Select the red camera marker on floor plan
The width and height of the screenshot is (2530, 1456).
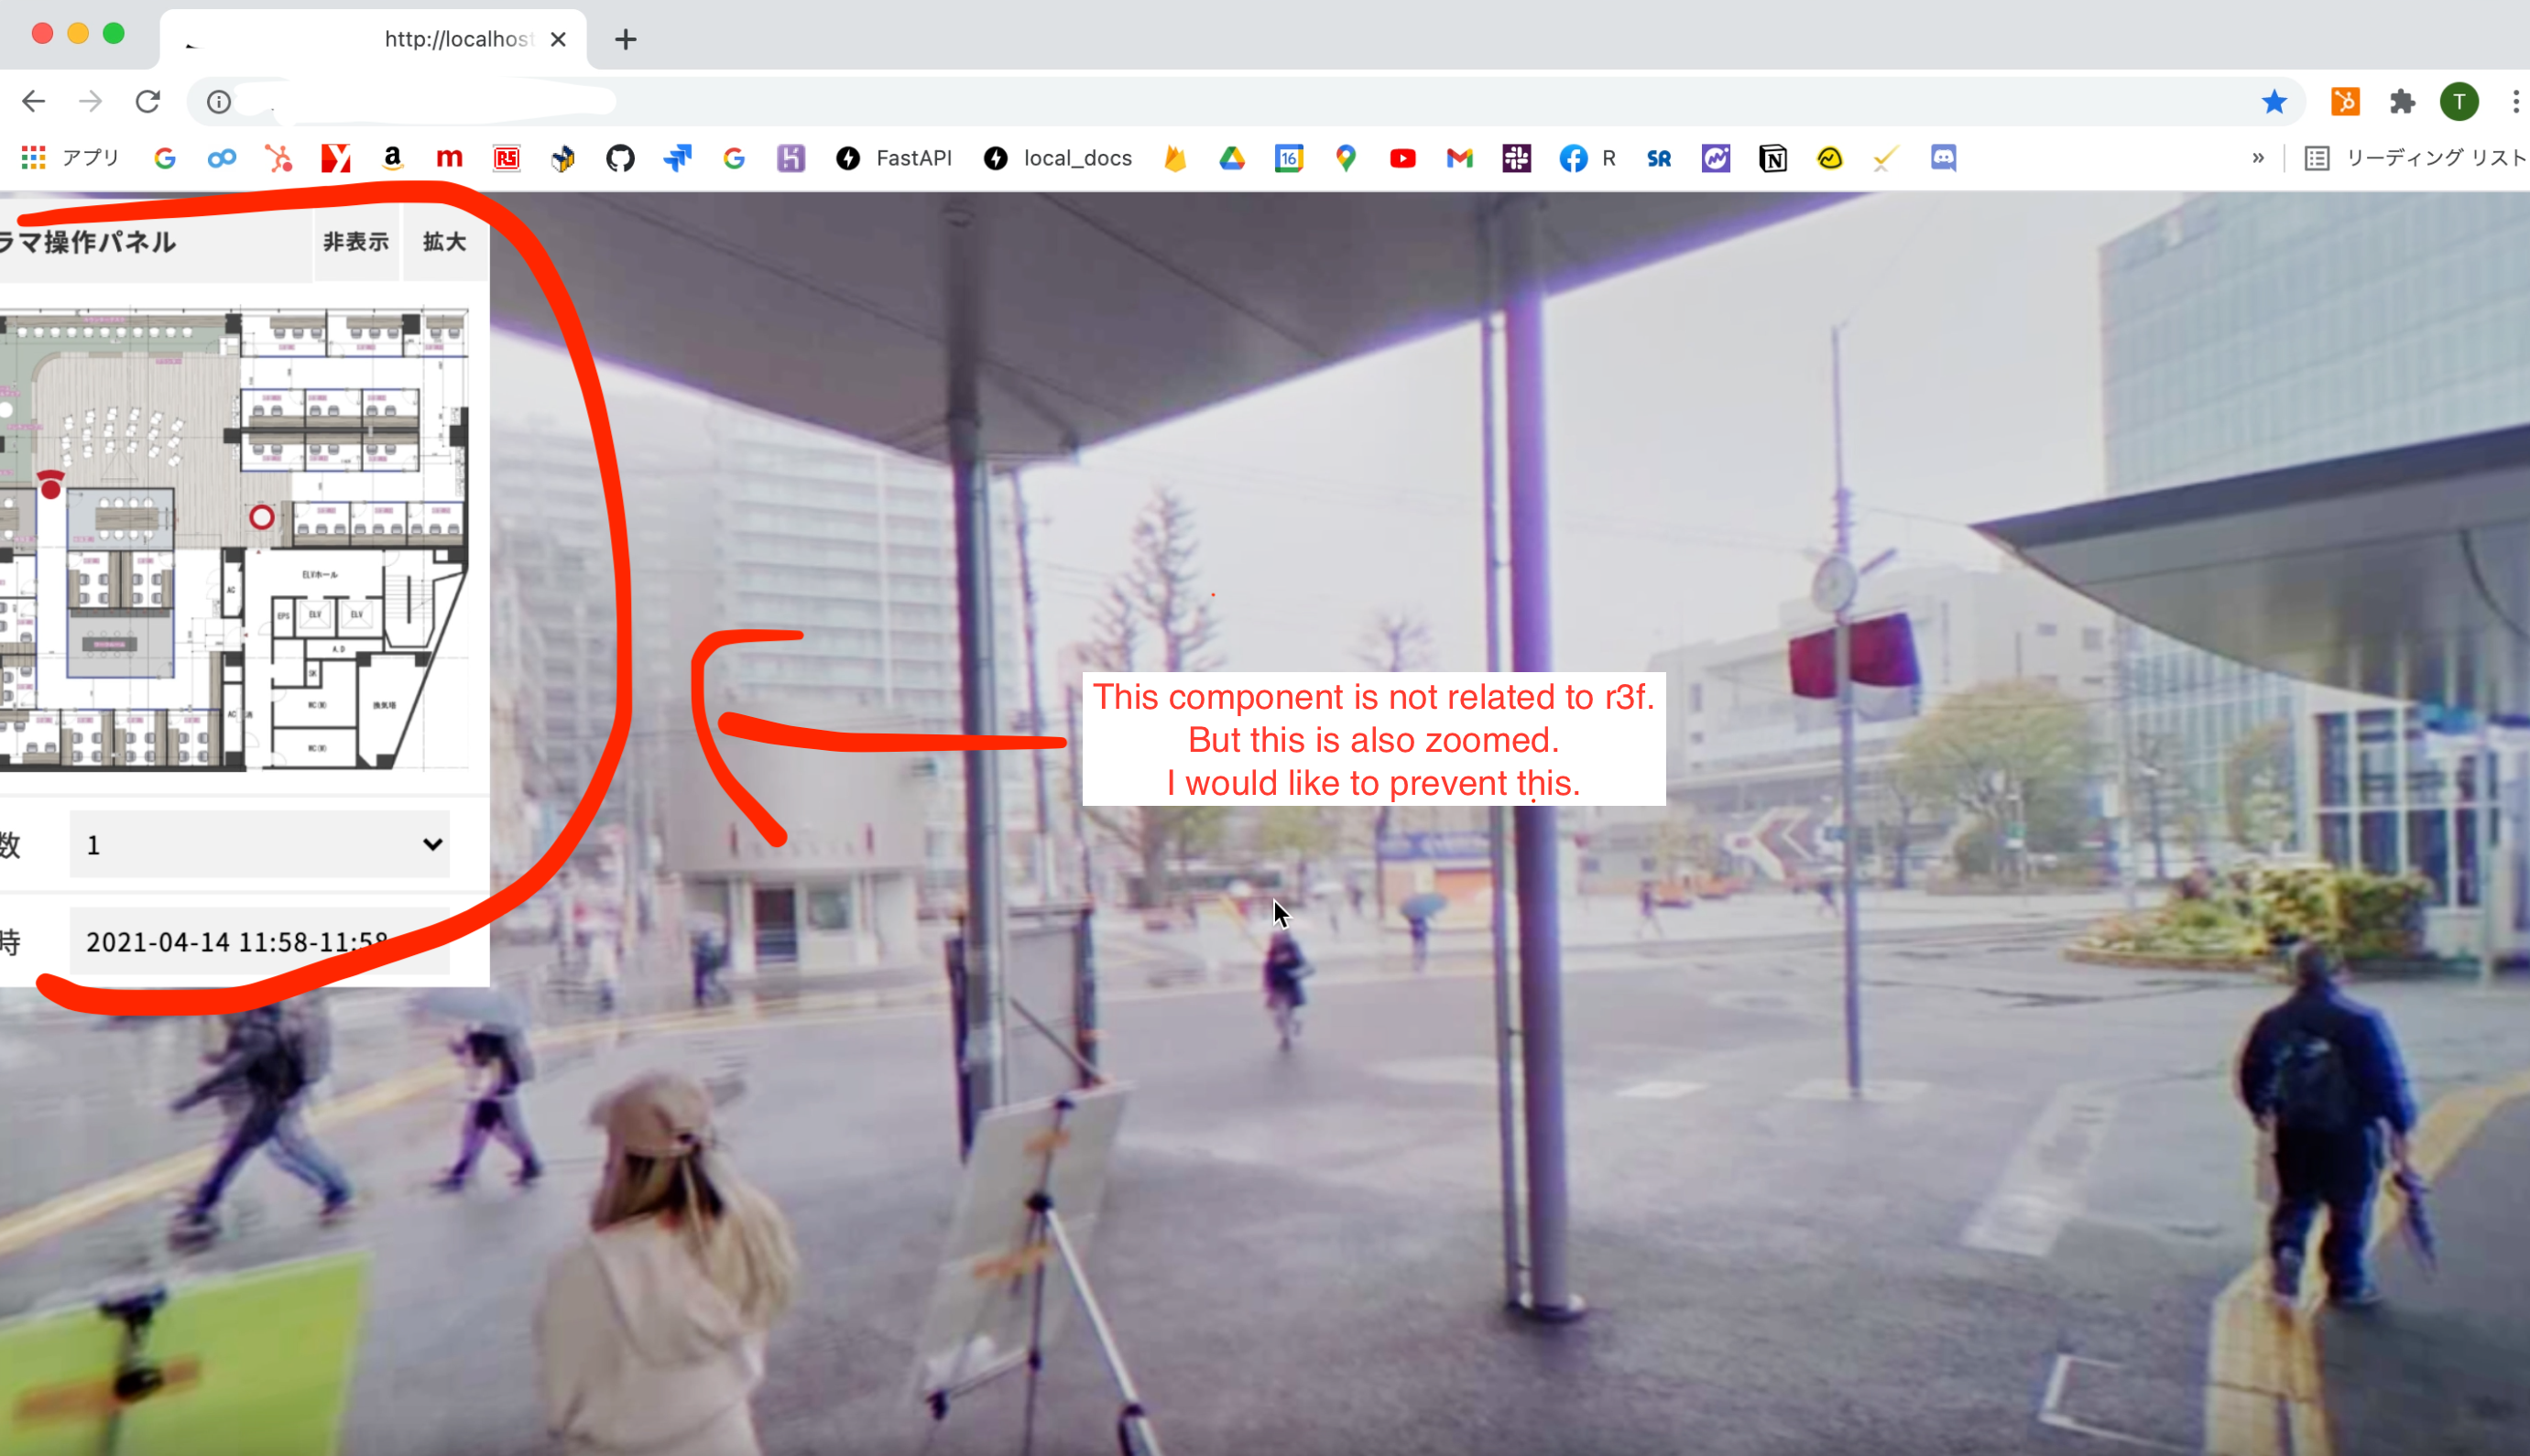[x=51, y=484]
